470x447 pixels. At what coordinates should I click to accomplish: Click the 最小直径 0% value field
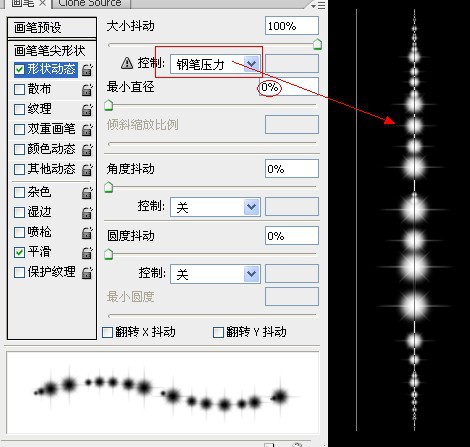pyautogui.click(x=289, y=87)
